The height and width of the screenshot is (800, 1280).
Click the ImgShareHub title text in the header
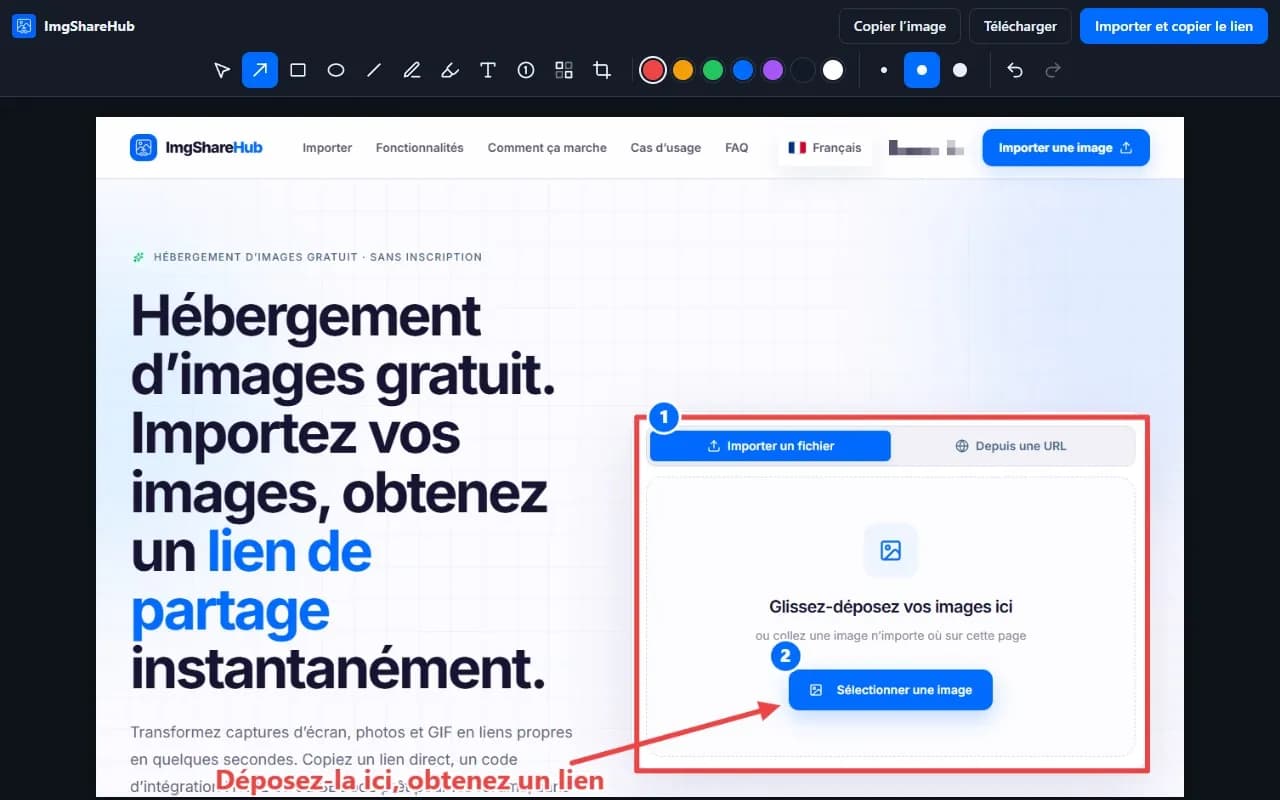coord(89,26)
